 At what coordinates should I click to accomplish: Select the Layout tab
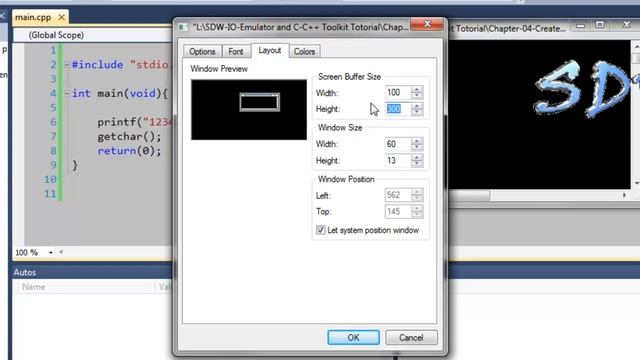[270, 50]
